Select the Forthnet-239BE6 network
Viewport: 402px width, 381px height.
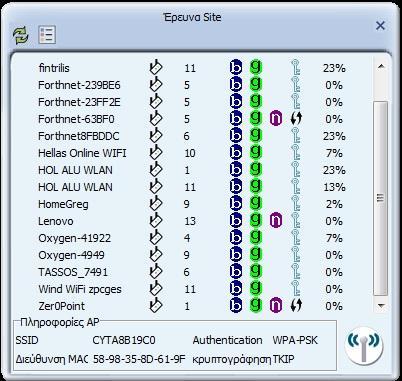79,85
